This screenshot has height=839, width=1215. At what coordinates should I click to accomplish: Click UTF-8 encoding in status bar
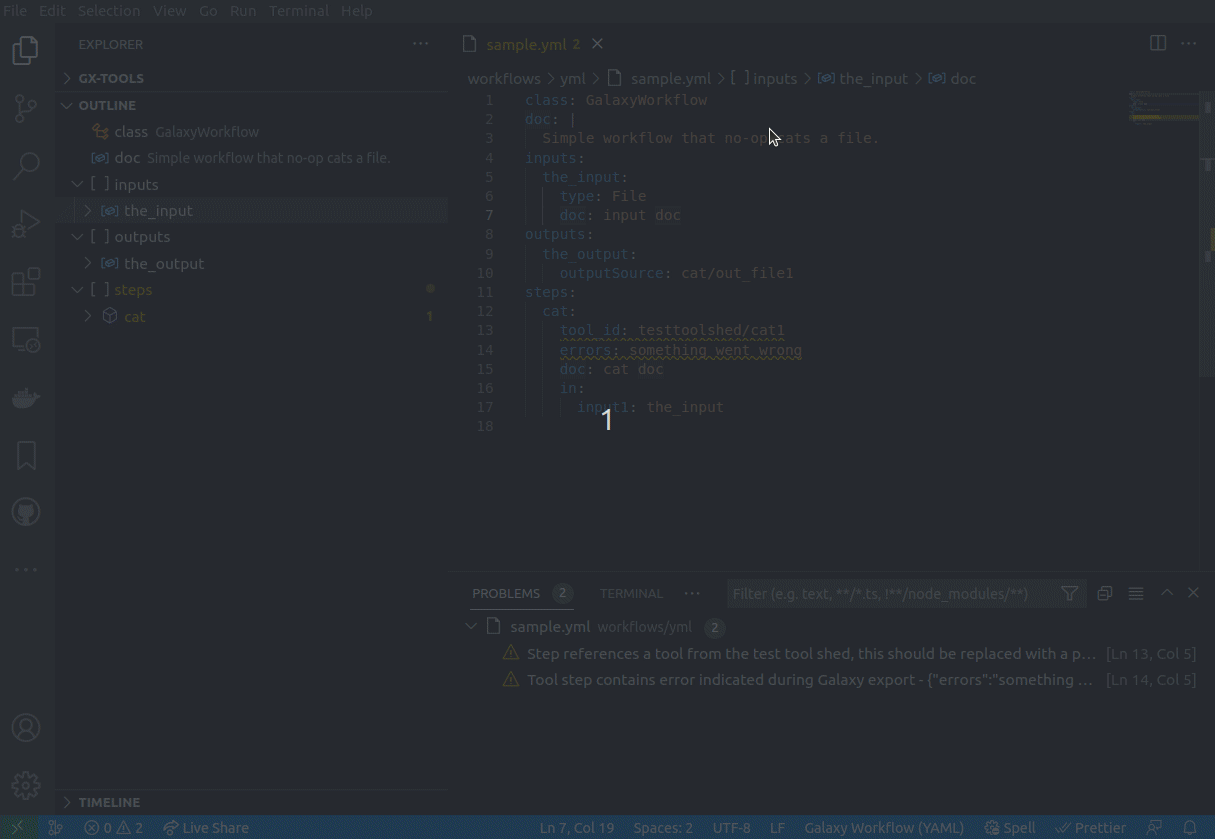731,828
